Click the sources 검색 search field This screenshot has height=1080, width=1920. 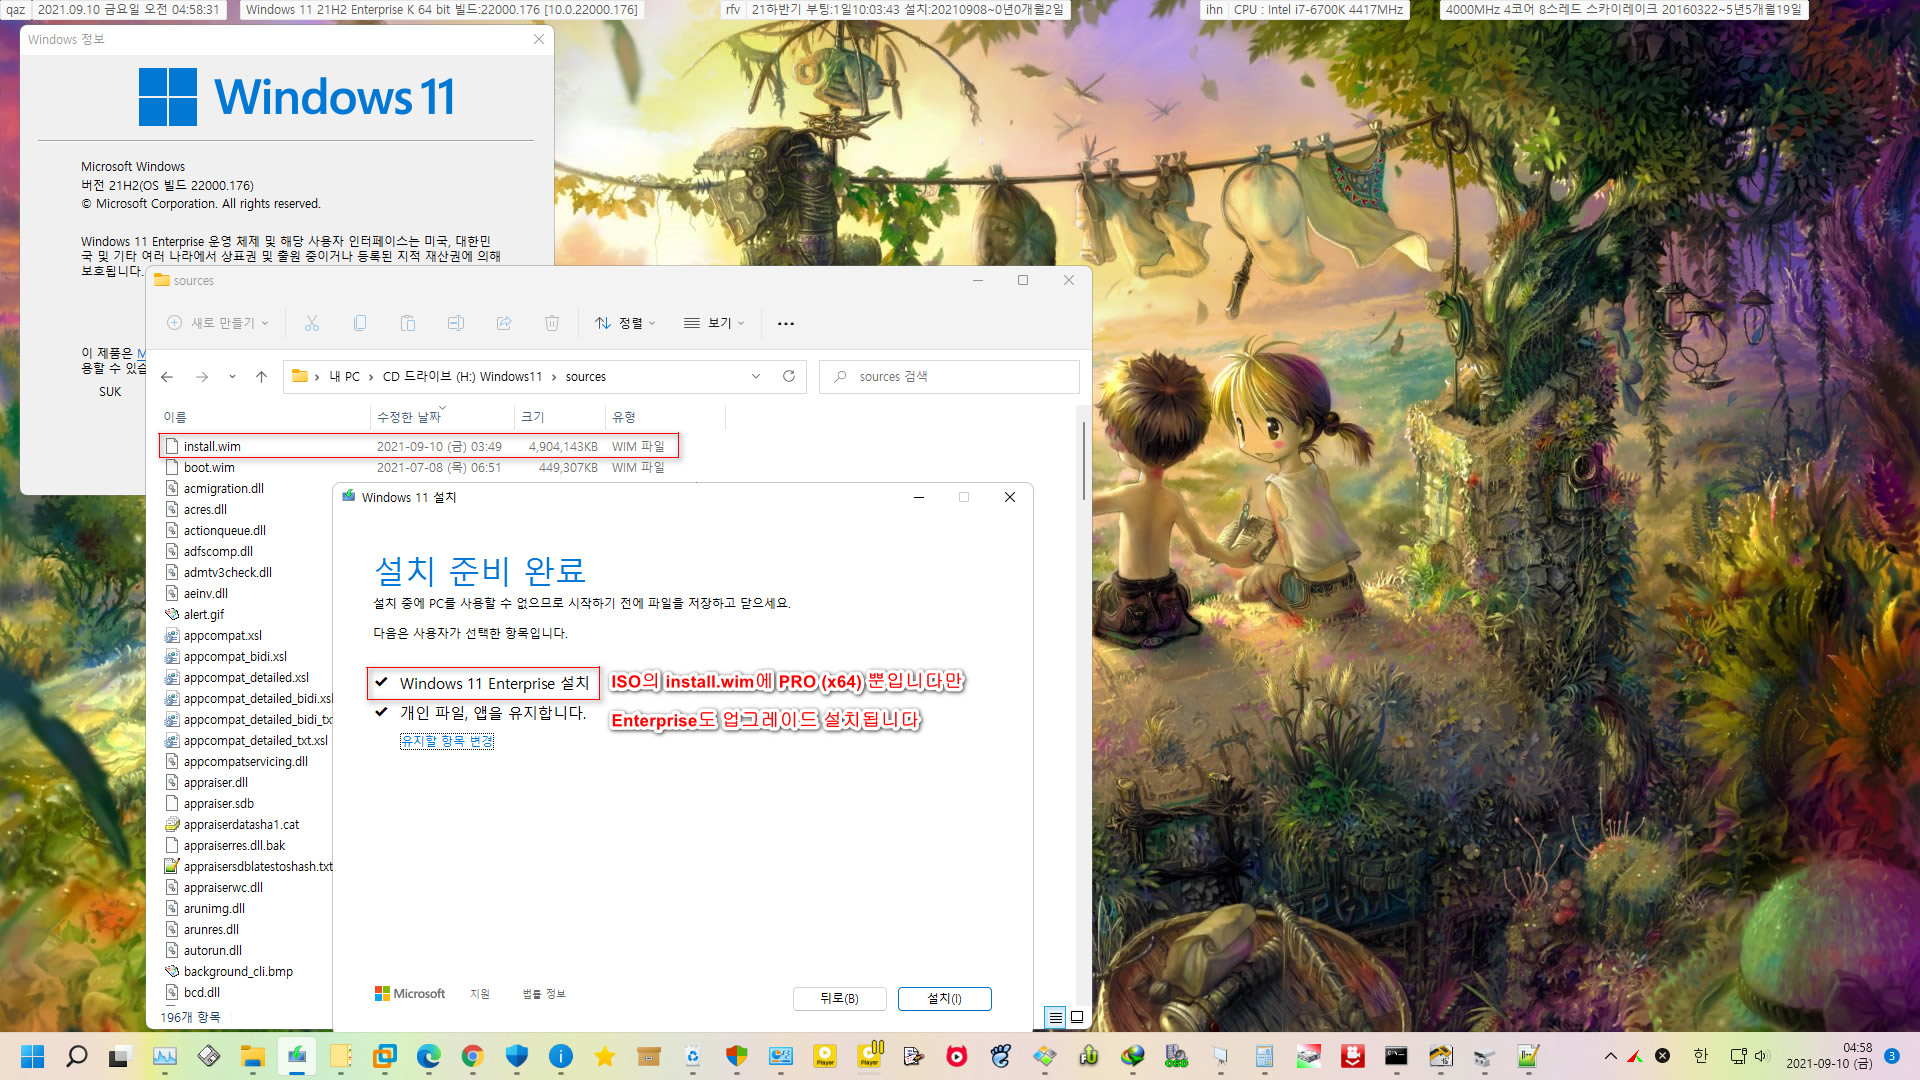coord(949,377)
